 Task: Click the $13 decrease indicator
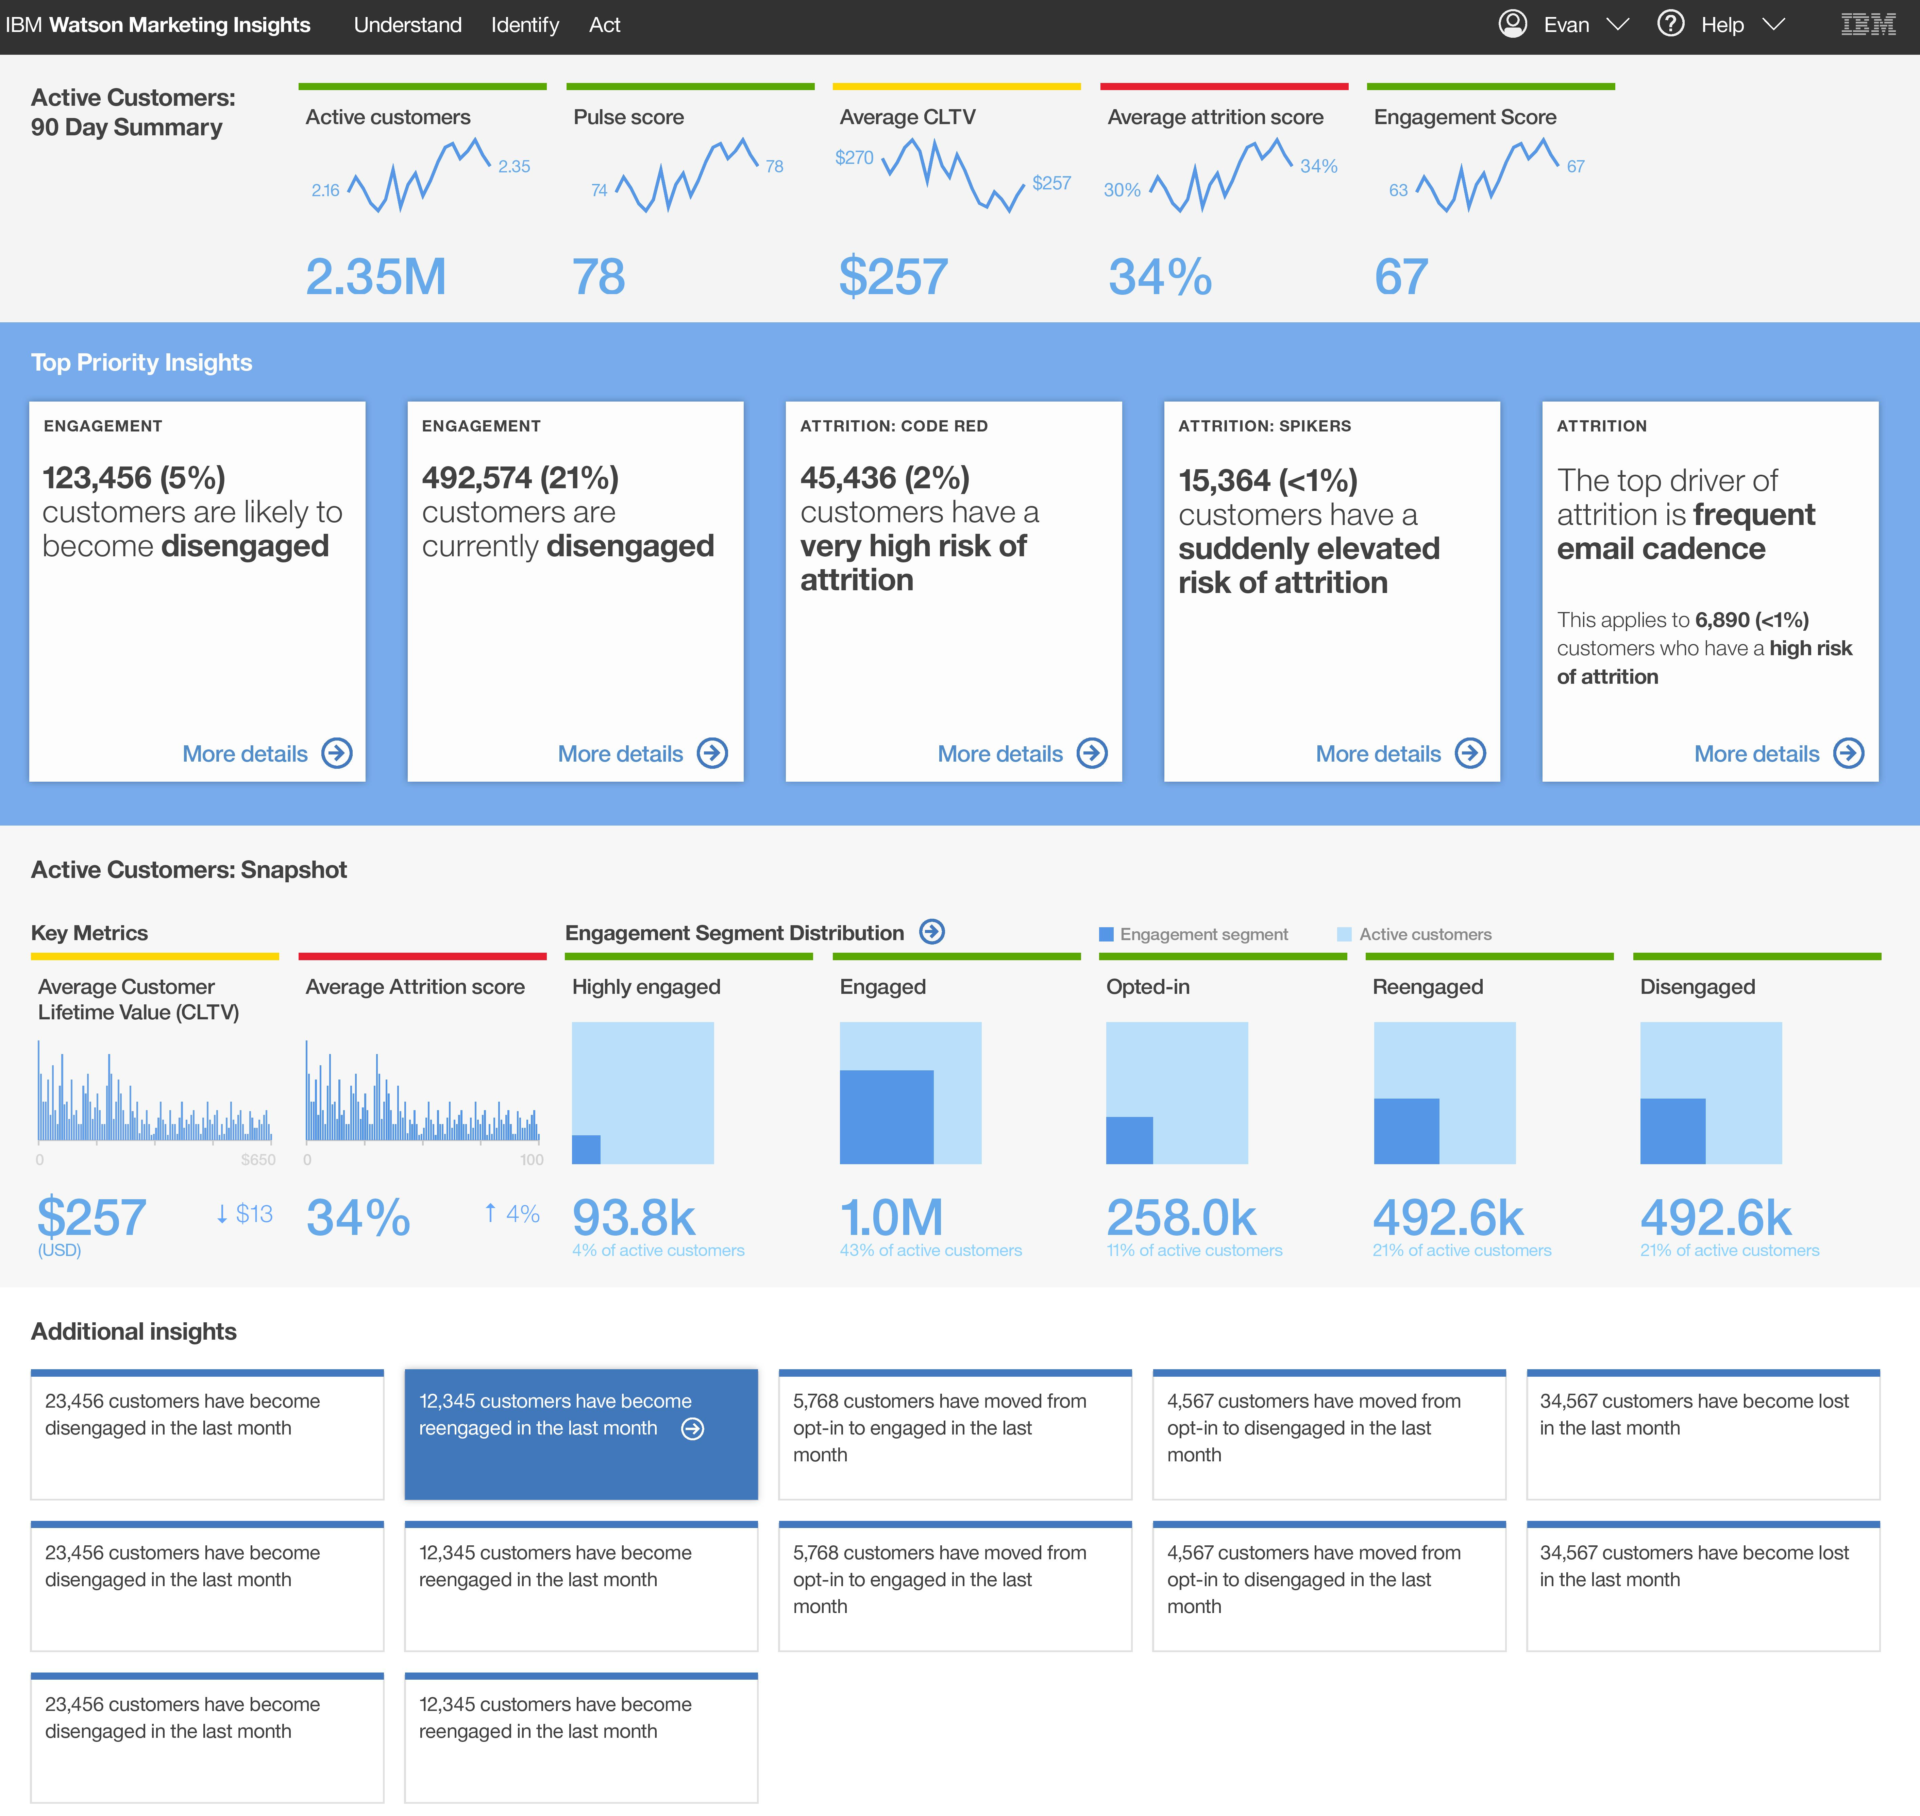click(x=244, y=1214)
